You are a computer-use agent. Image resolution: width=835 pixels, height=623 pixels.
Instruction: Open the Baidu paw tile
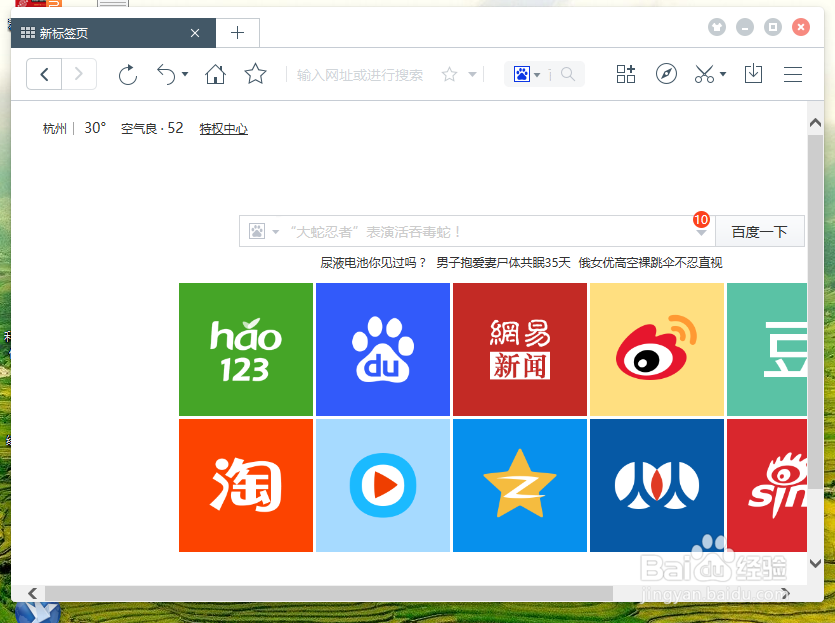(383, 349)
